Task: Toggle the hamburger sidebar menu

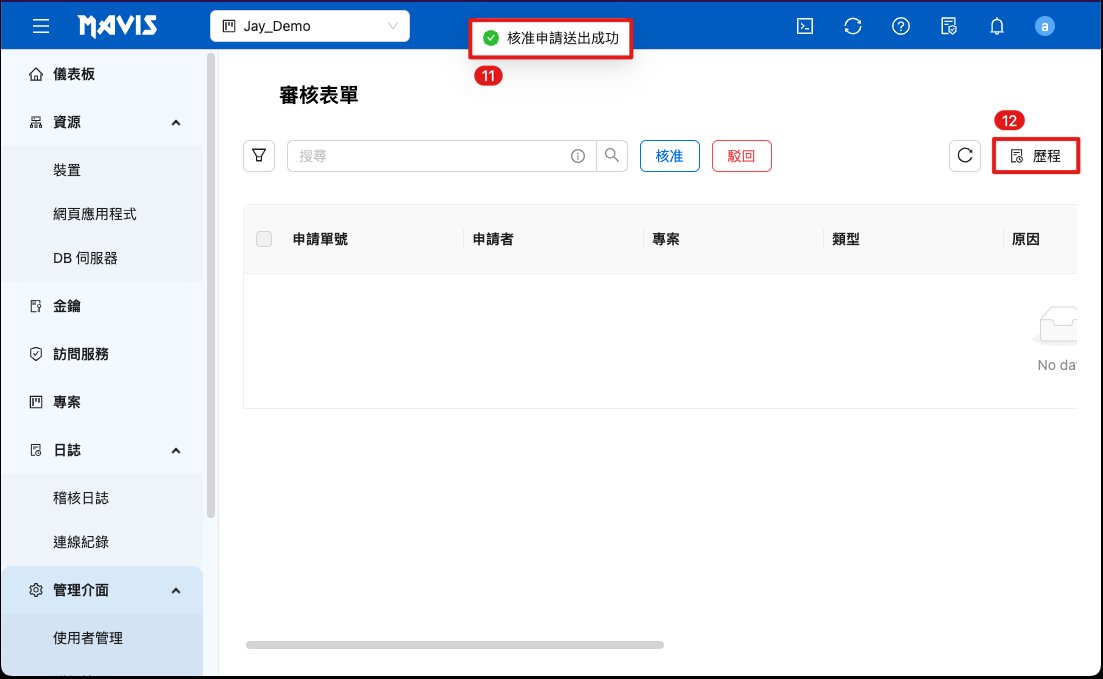Action: pos(41,26)
